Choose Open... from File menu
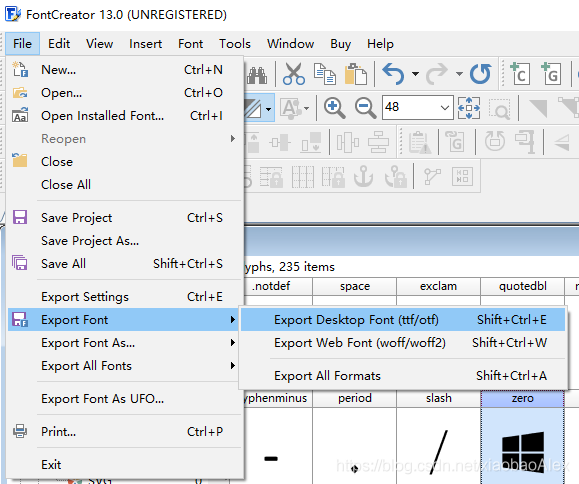Viewport: 579px width, 484px height. [124, 92]
